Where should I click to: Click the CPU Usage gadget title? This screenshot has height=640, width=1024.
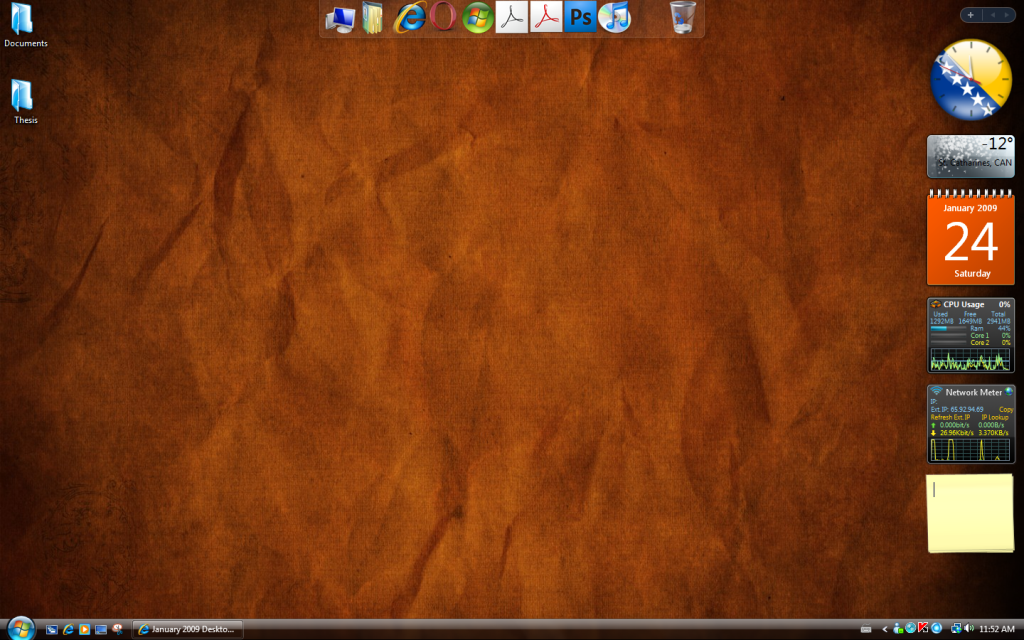(x=963, y=304)
